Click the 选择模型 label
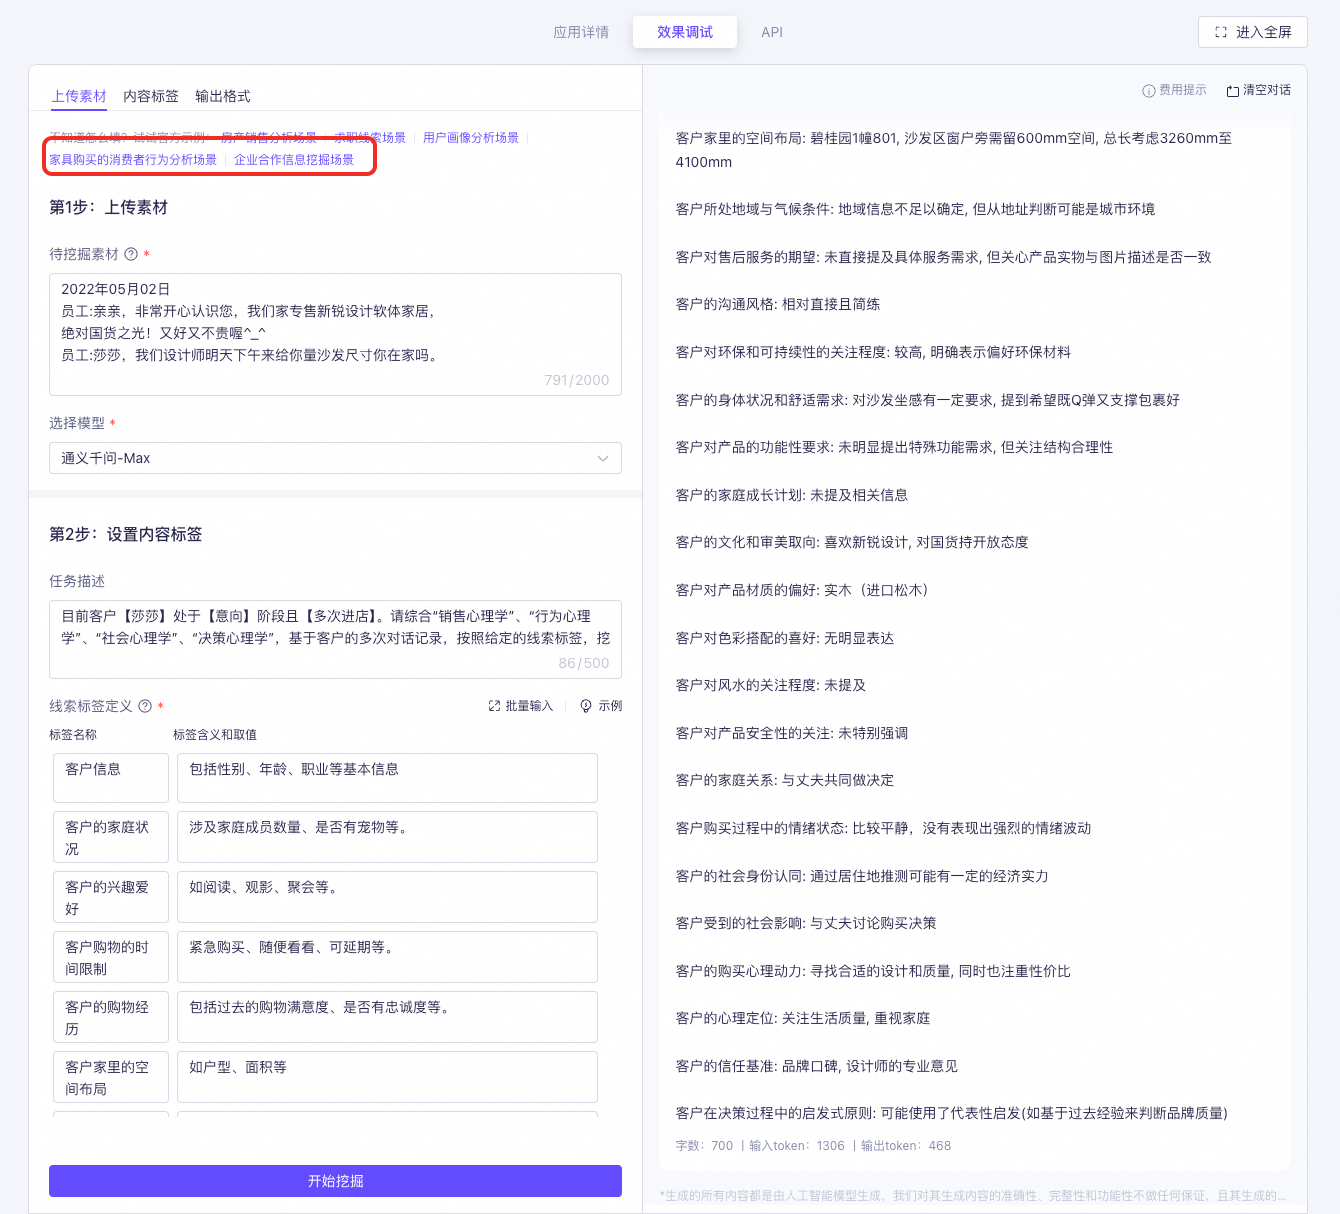The image size is (1340, 1214). pos(77,423)
